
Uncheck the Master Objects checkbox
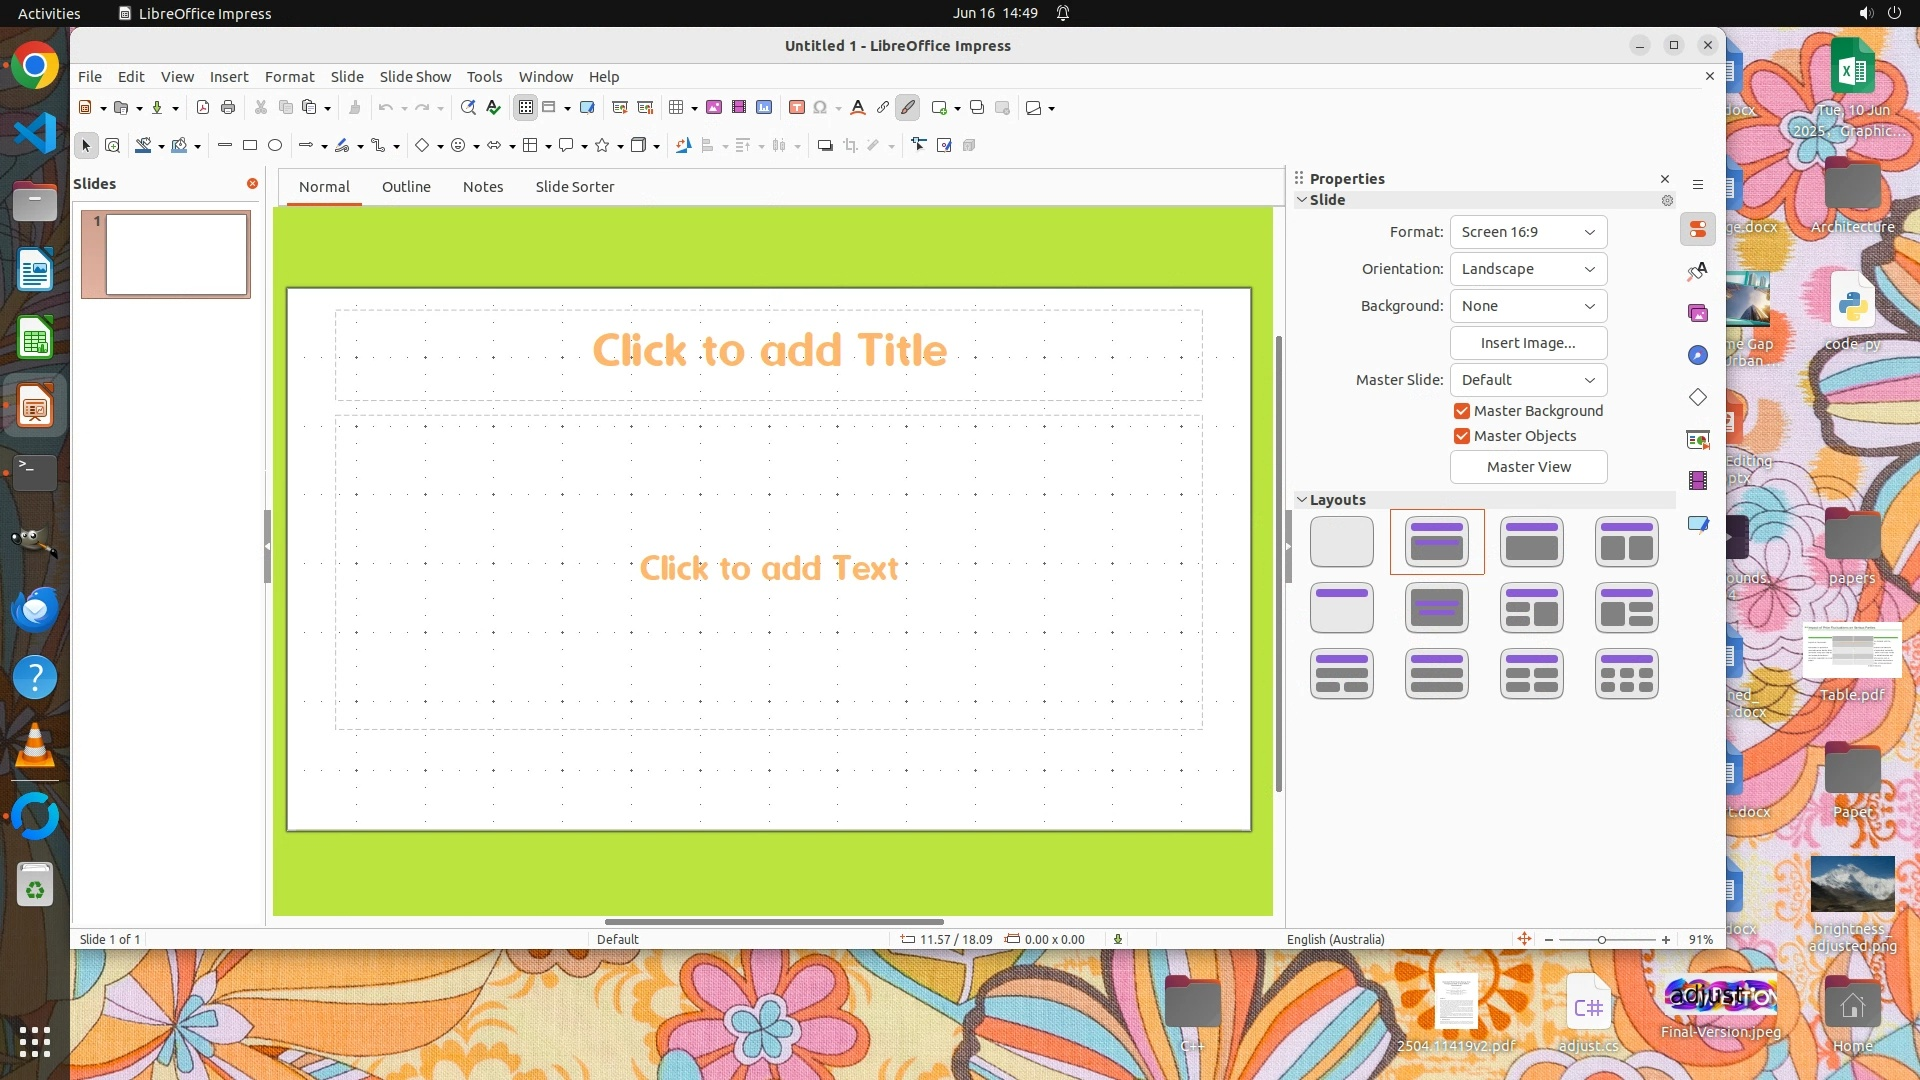tap(1462, 436)
